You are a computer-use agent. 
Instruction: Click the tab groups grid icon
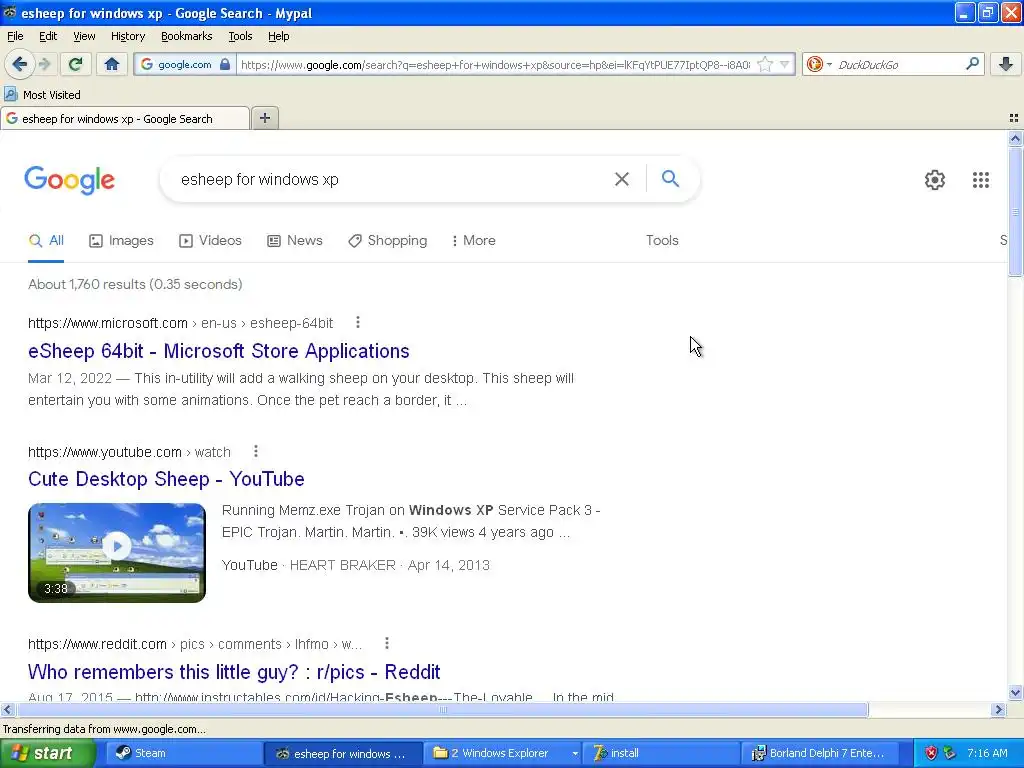(x=1013, y=118)
